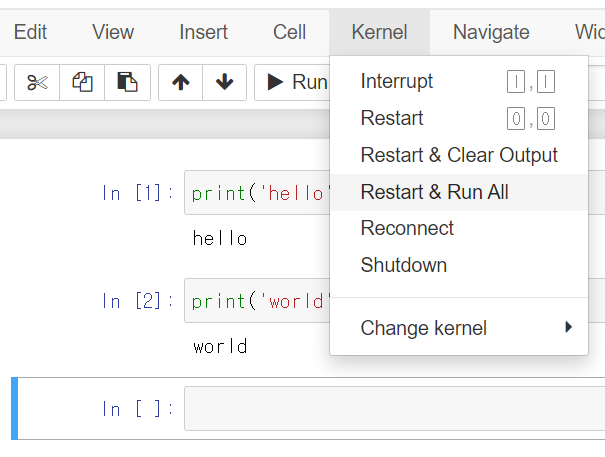
Task: Select the print('world') code cell
Action: (x=257, y=301)
